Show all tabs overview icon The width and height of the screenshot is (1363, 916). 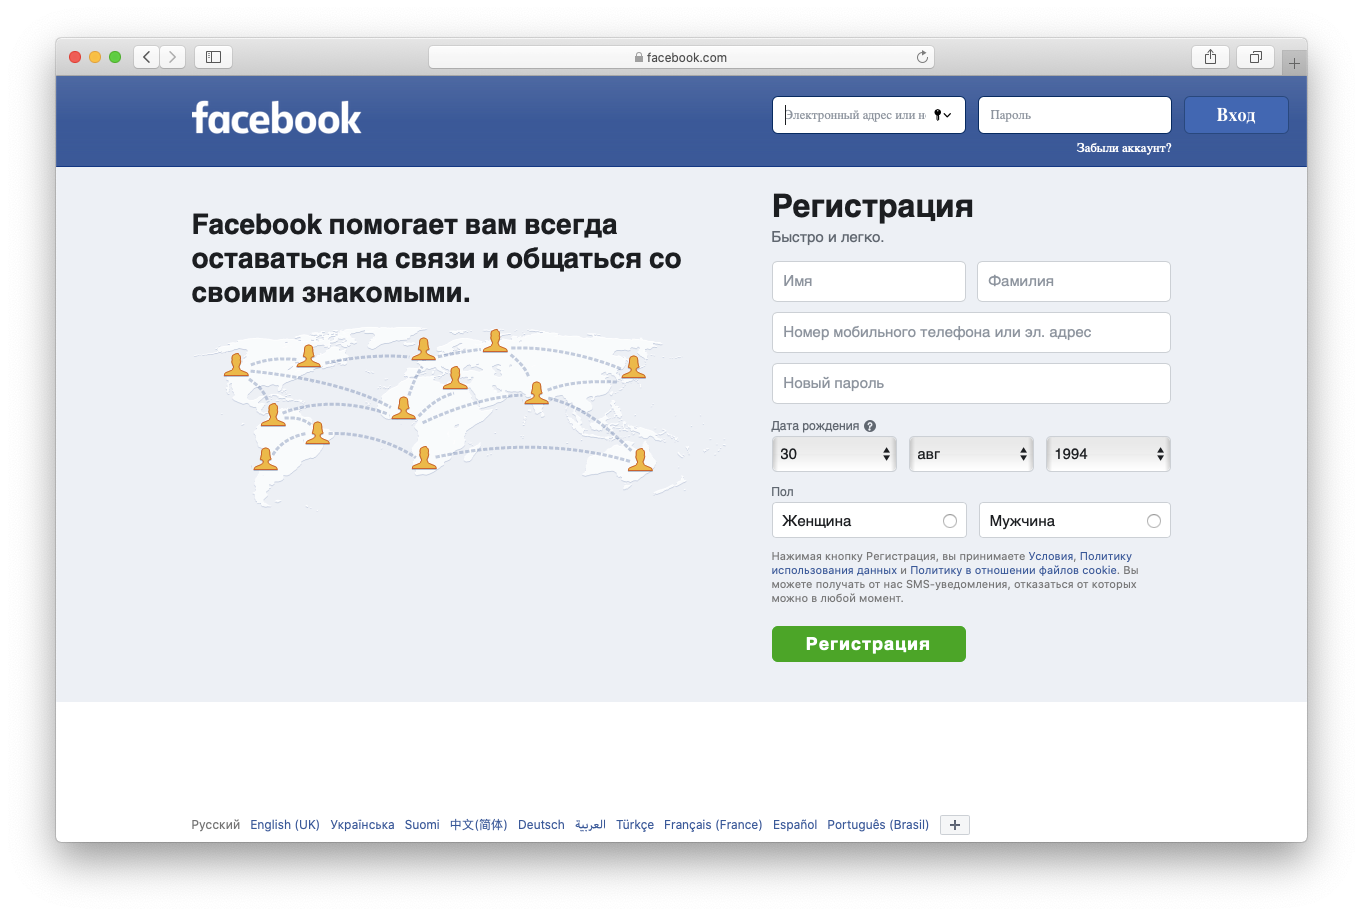pos(1255,57)
